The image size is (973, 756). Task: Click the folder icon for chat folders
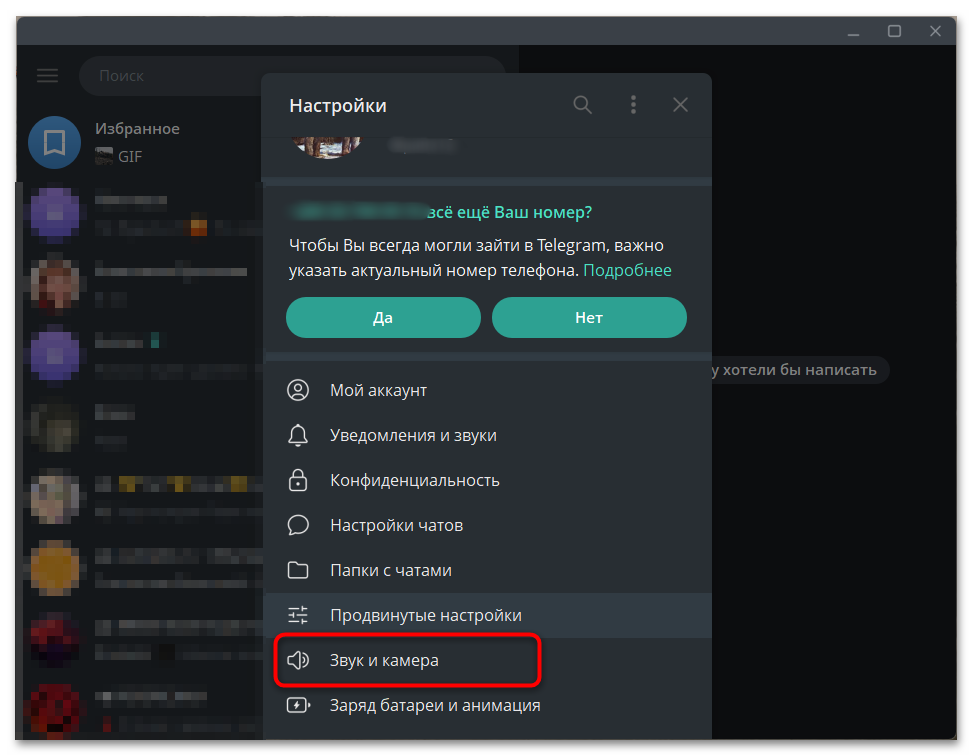[298, 570]
